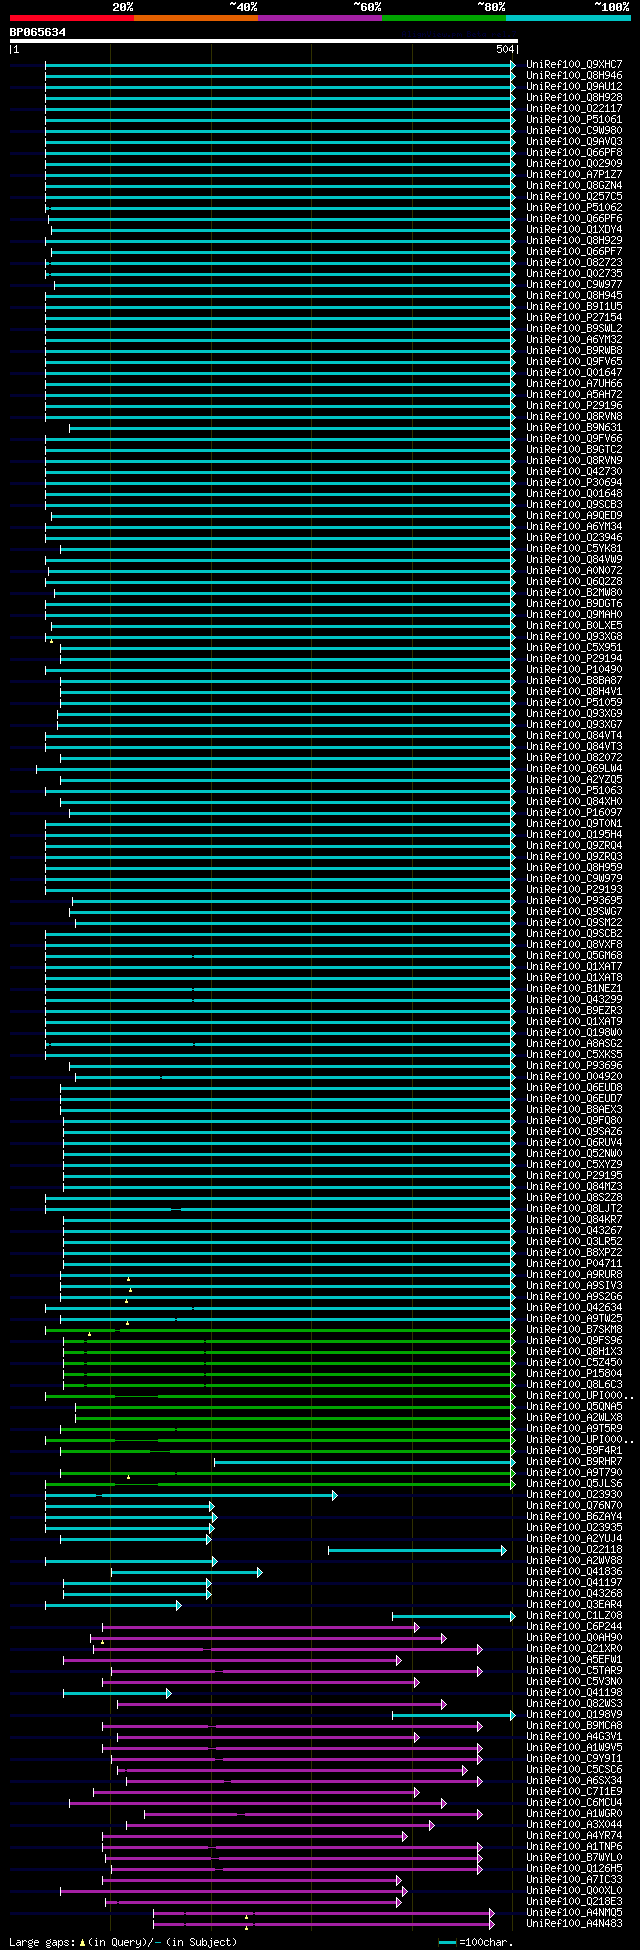Click the red ~20% identity legend segment
Viewport: 640px width, 1950px height.
coord(71,17)
